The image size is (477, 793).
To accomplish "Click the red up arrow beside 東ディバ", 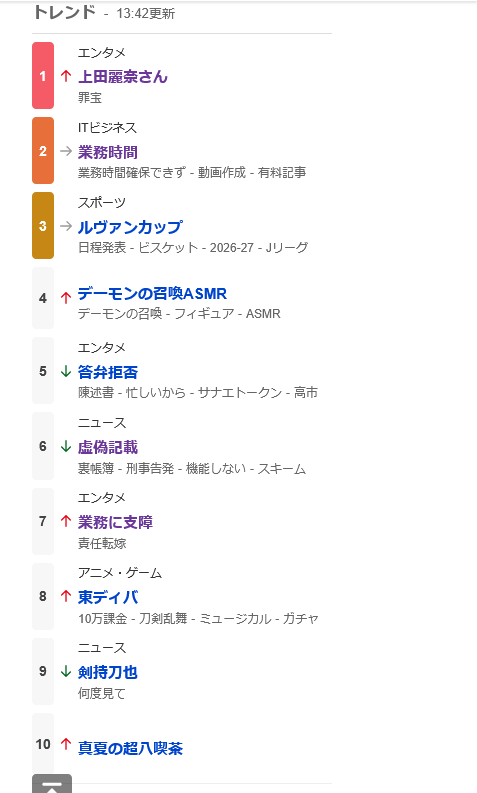I will 66,596.
